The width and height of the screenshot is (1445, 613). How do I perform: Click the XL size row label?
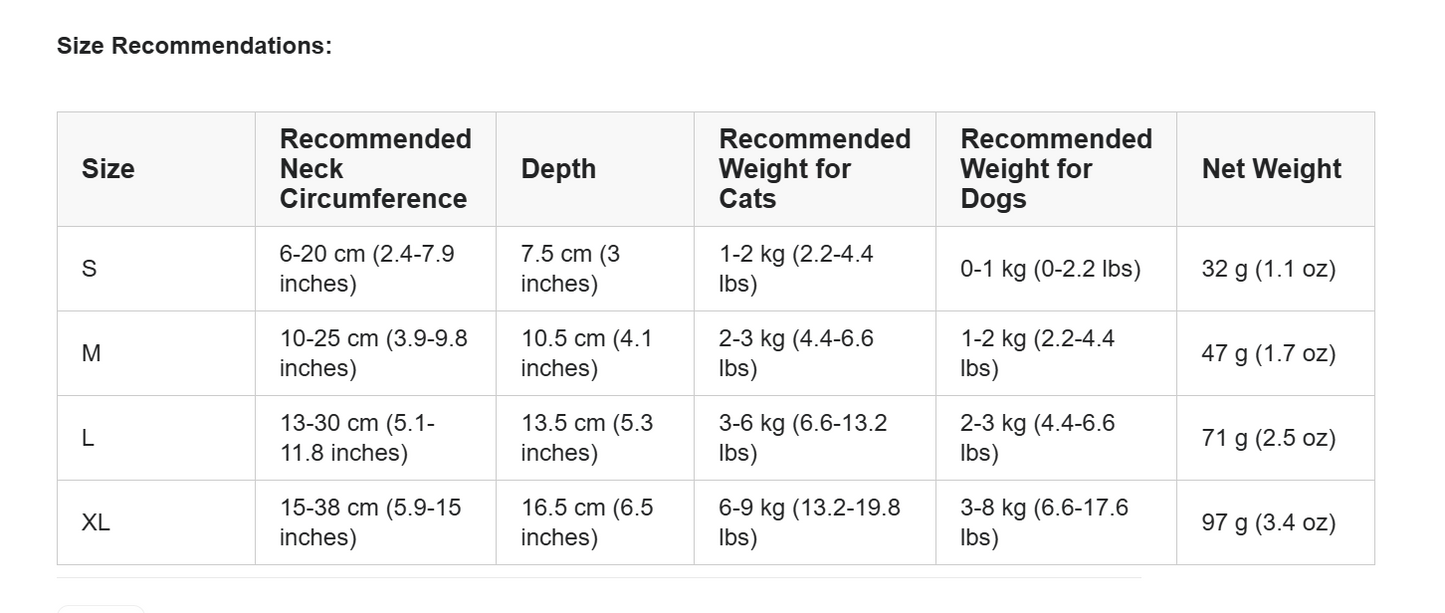(96, 523)
